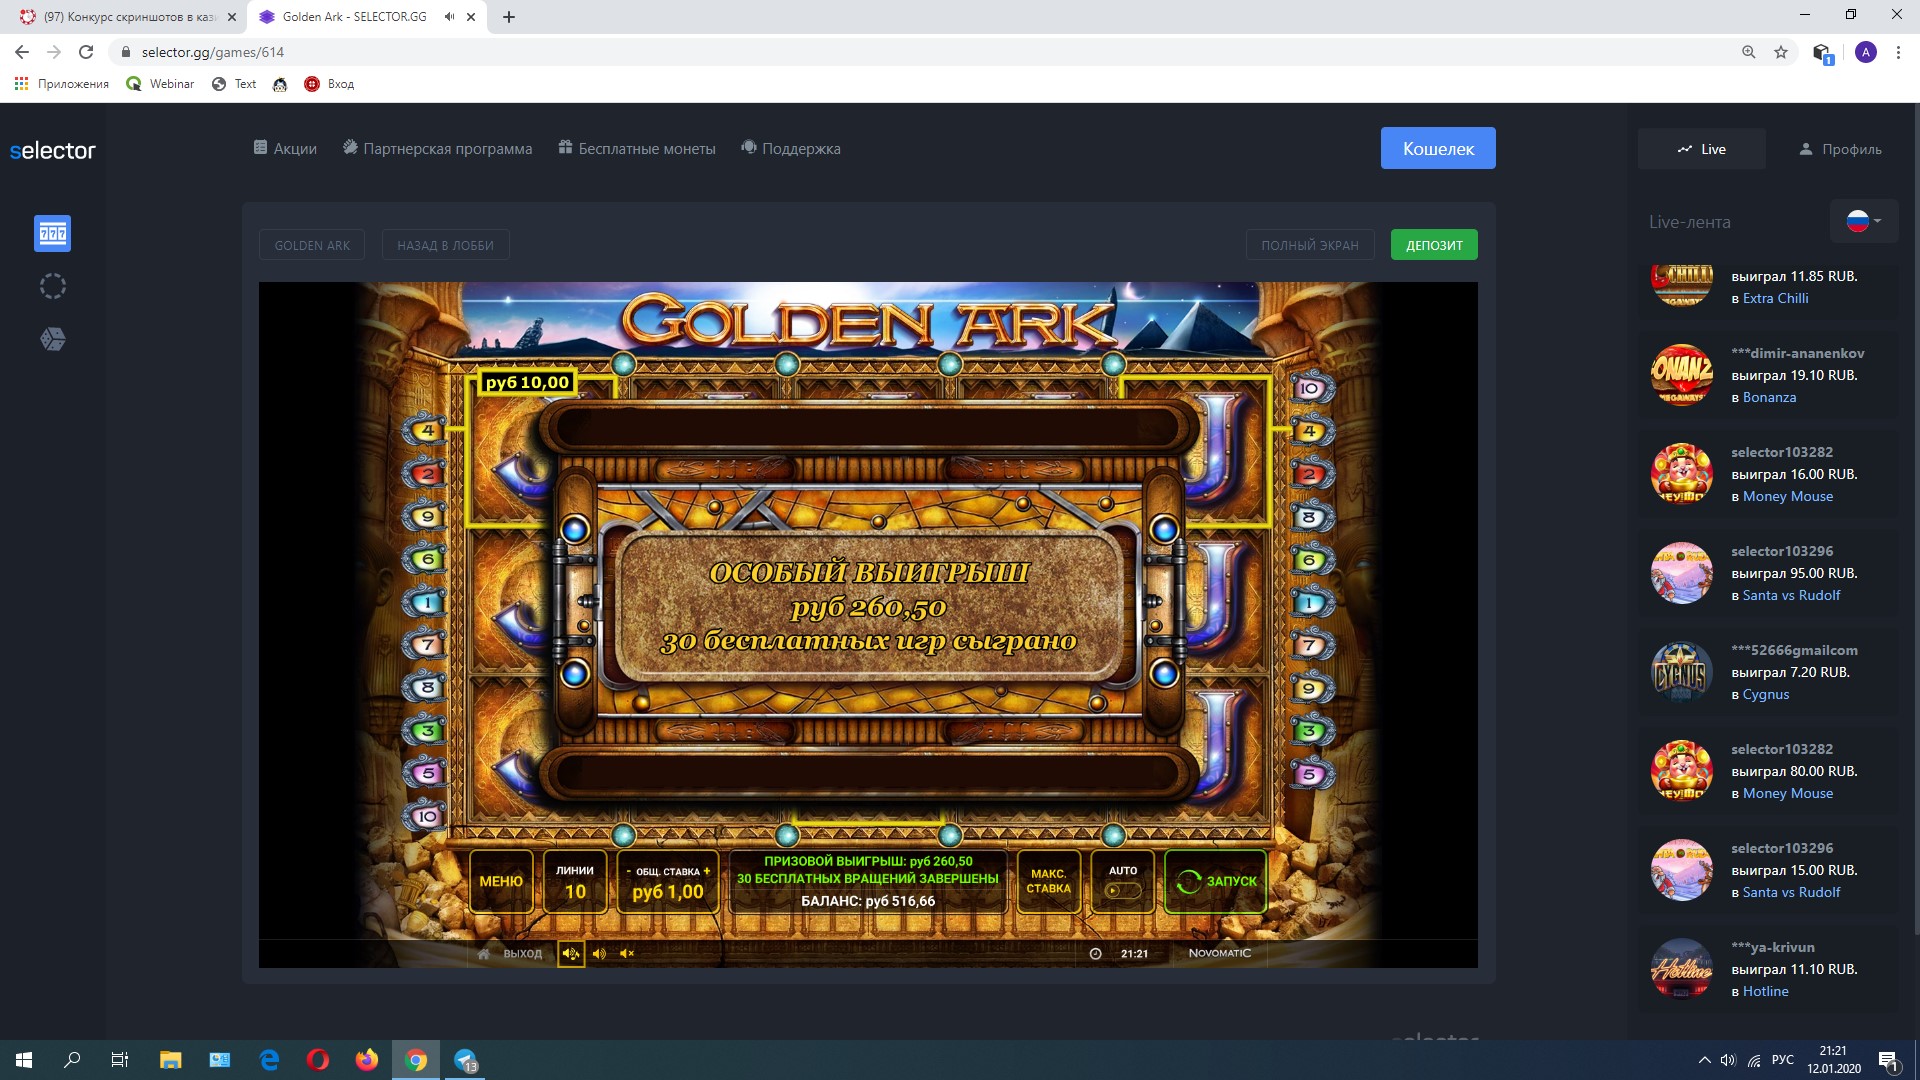Toggle the AUTO spin switch
The height and width of the screenshot is (1080, 1920).
(1122, 890)
